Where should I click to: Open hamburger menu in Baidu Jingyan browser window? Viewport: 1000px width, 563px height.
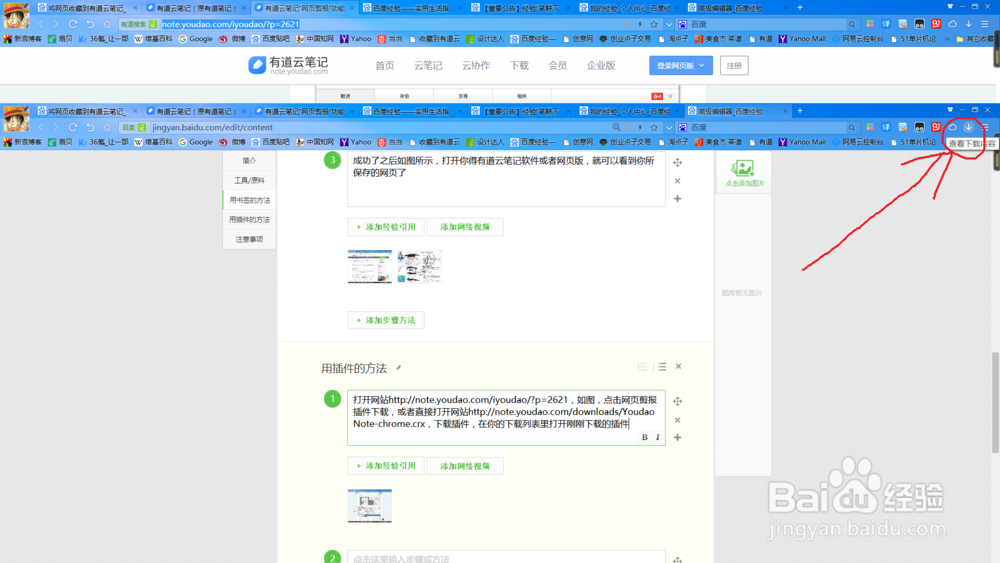pyautogui.click(x=985, y=128)
